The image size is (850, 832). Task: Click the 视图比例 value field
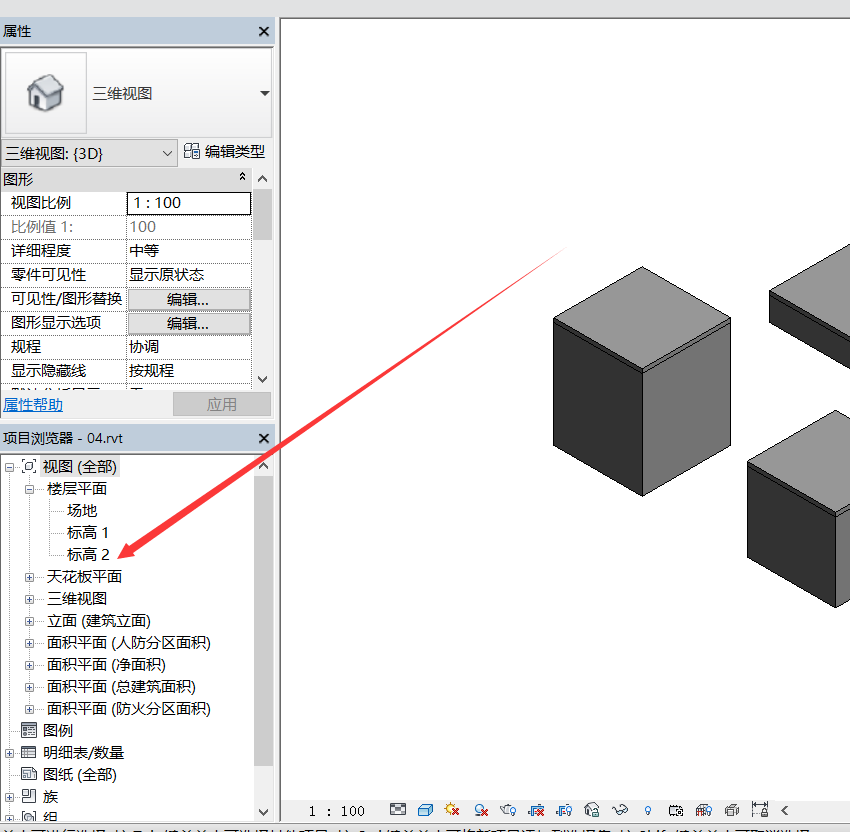pos(188,203)
